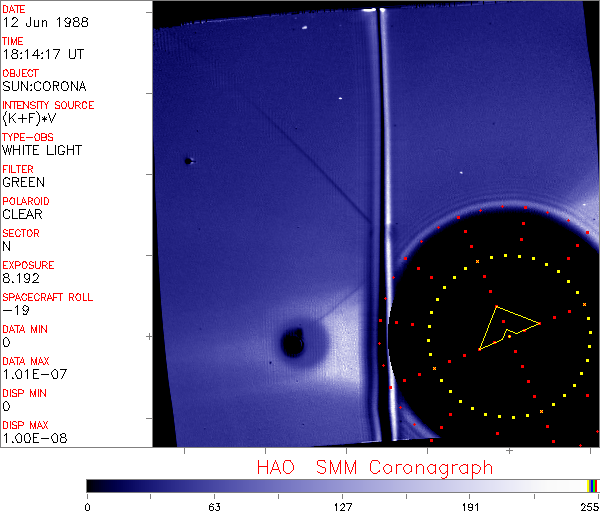Click the '191' tick label under the color bar
Viewport: 600px width, 512px height.
[468, 506]
